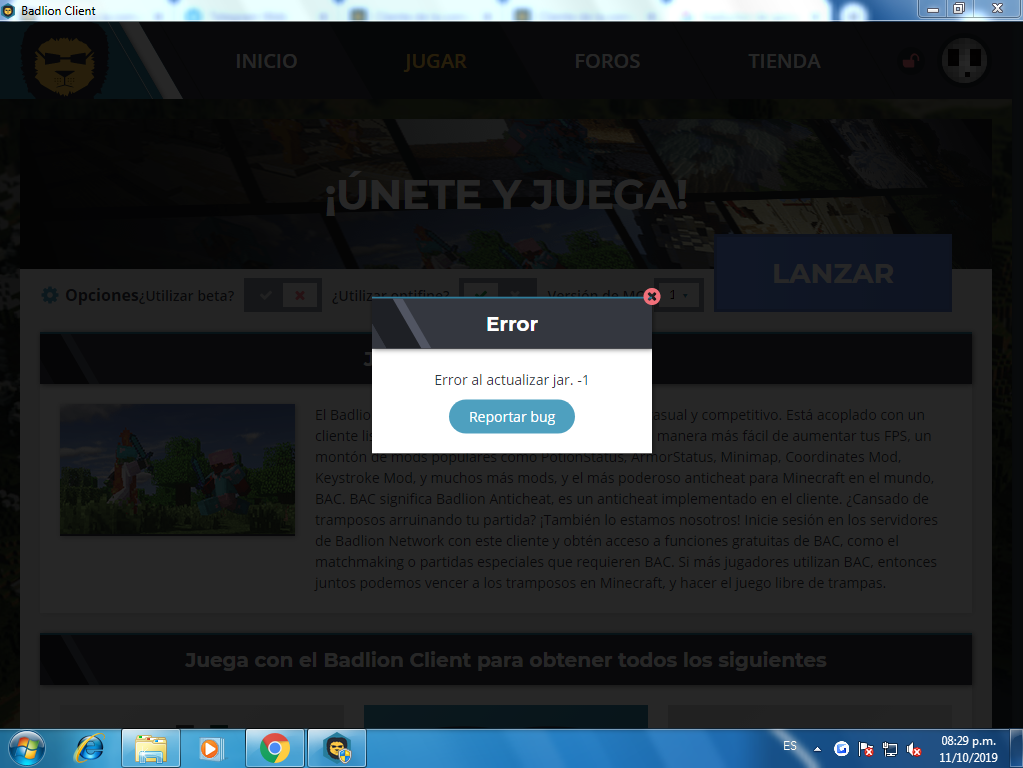1023x768 pixels.
Task: Open the FOROS navigation tab
Action: [x=607, y=61]
